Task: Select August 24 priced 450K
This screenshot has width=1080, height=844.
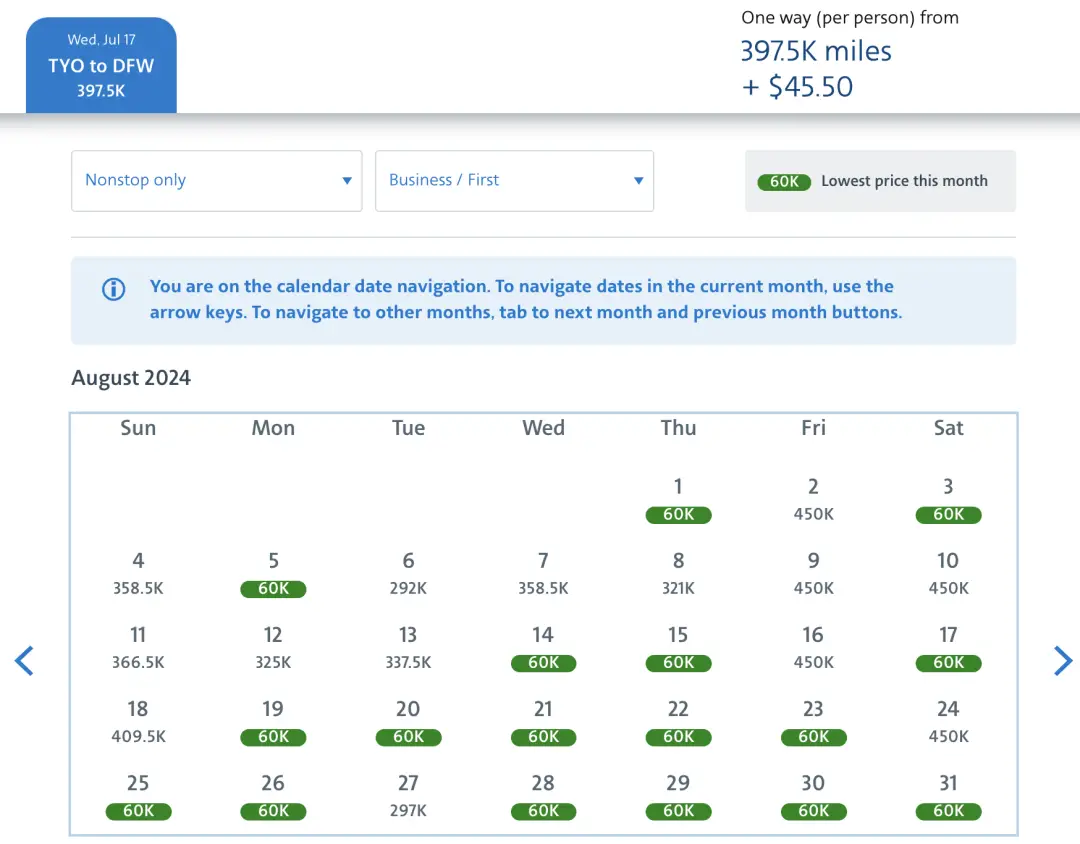Action: [x=948, y=722]
